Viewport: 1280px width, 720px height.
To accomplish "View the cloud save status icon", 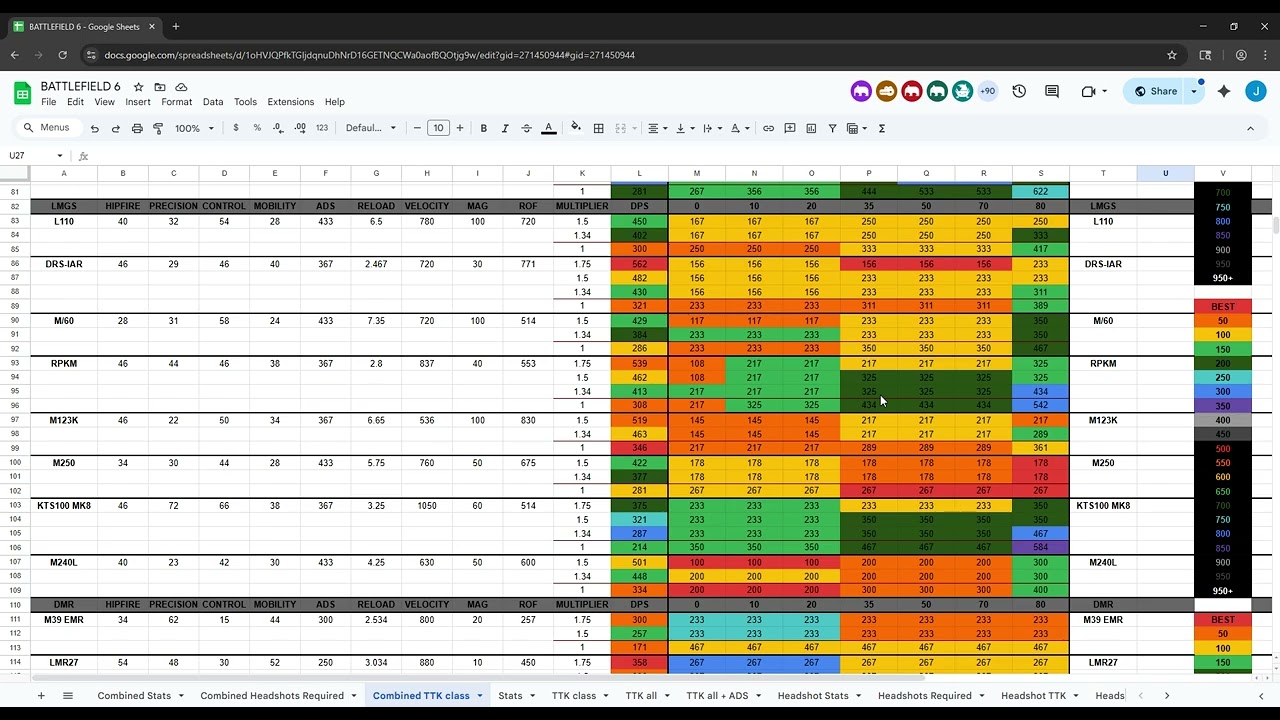I will coord(181,87).
